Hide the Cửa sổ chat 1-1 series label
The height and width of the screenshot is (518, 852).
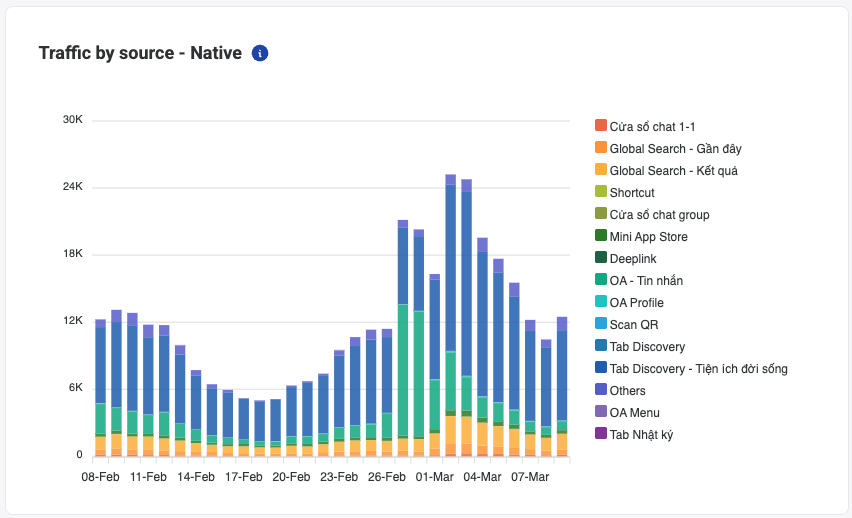[x=652, y=127]
